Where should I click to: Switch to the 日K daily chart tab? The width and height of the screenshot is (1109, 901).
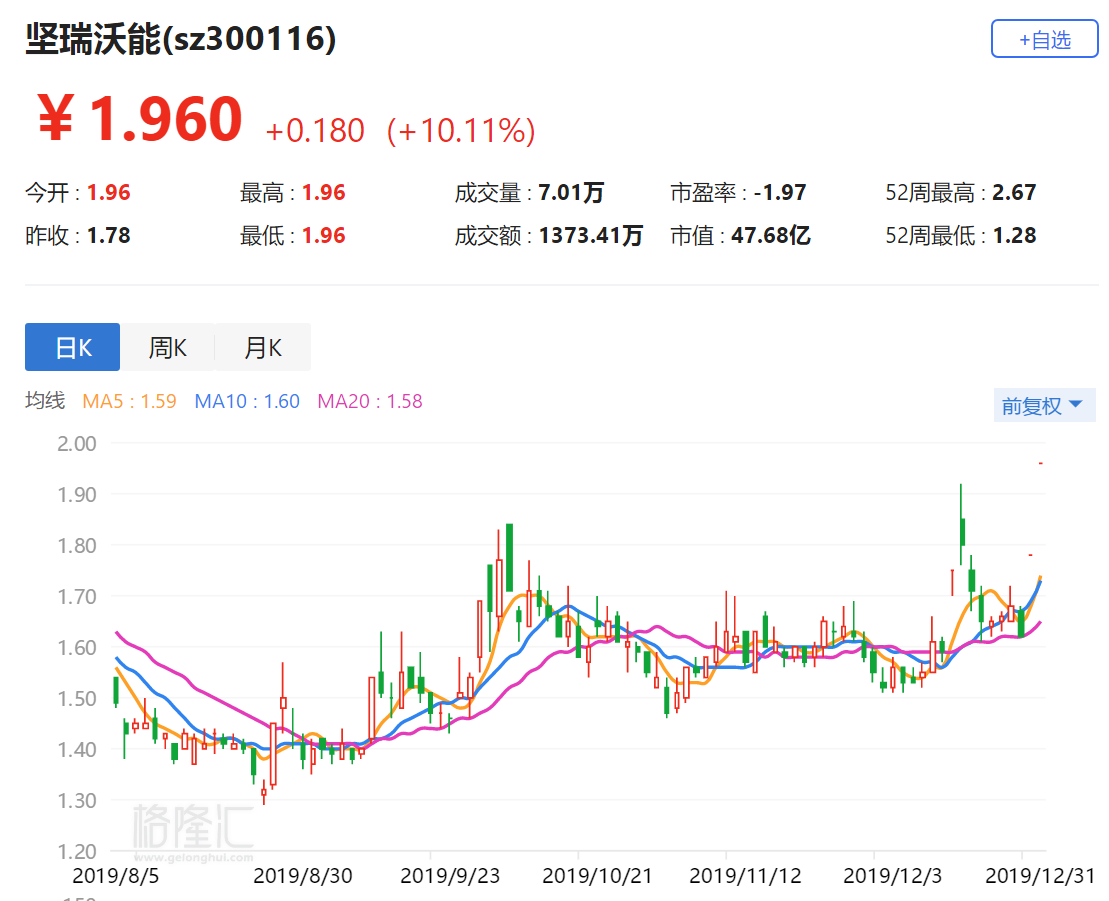coord(73,347)
